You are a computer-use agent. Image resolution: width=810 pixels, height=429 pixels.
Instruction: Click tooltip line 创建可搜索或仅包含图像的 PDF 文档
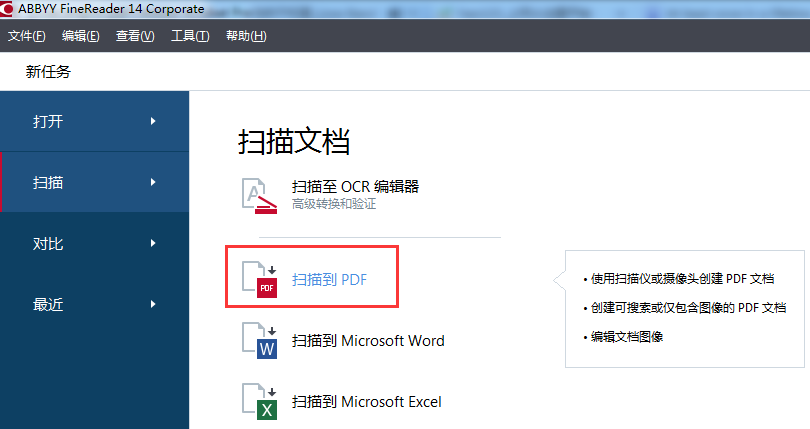pyautogui.click(x=689, y=308)
